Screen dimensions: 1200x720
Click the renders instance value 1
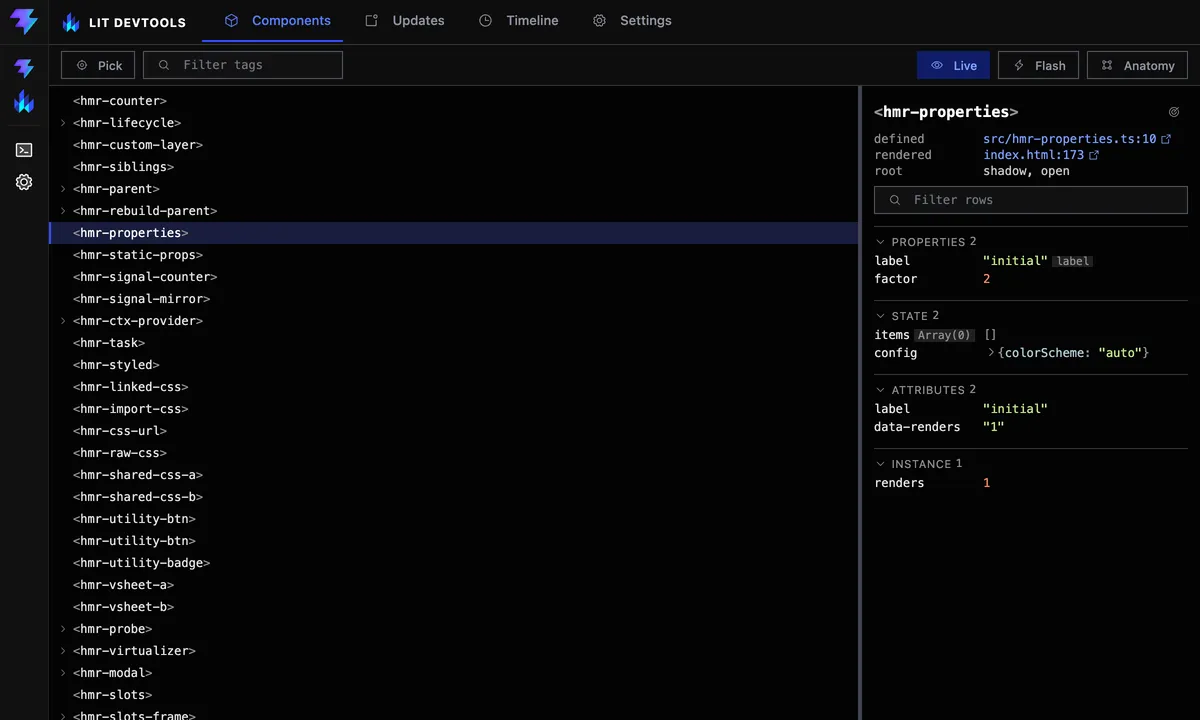[x=987, y=483]
